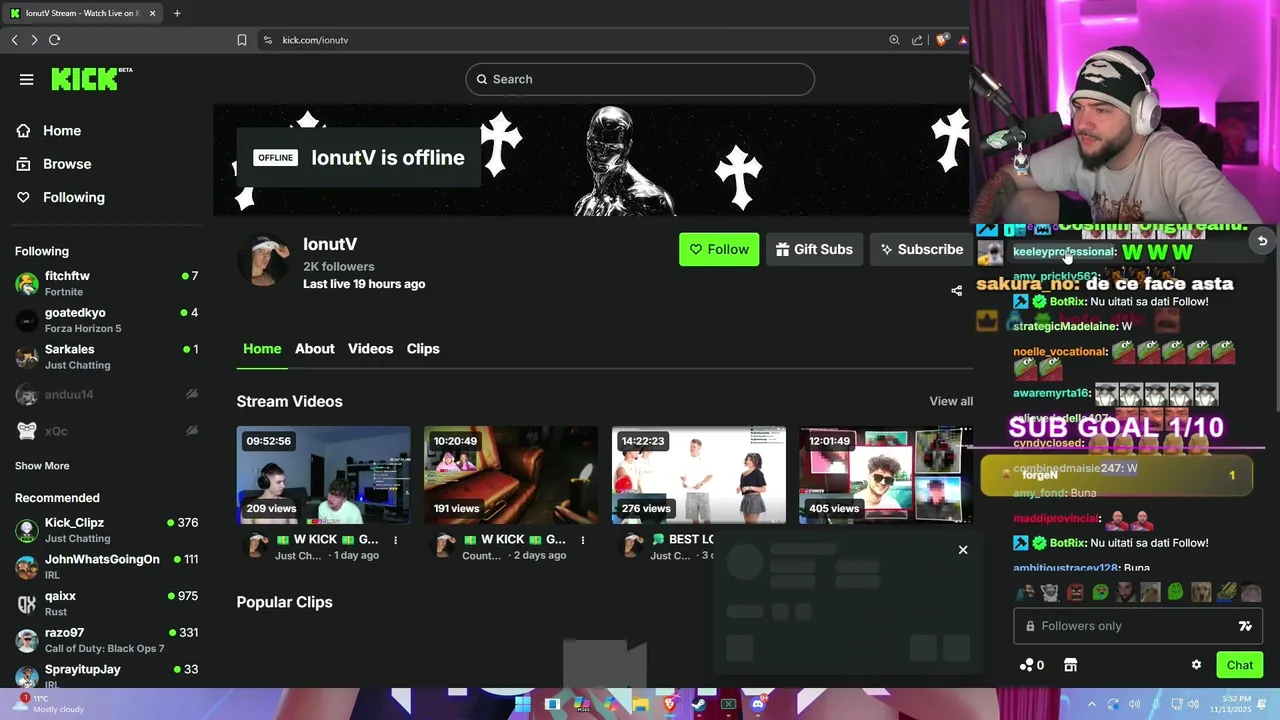The image size is (1280, 720).
Task: Open options menu for 2 days ago video
Action: [582, 540]
